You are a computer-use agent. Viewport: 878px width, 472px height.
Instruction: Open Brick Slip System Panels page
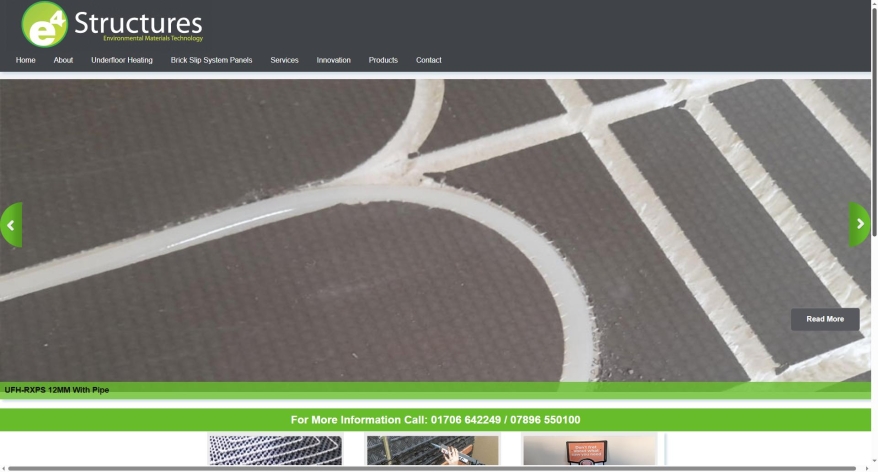point(211,60)
